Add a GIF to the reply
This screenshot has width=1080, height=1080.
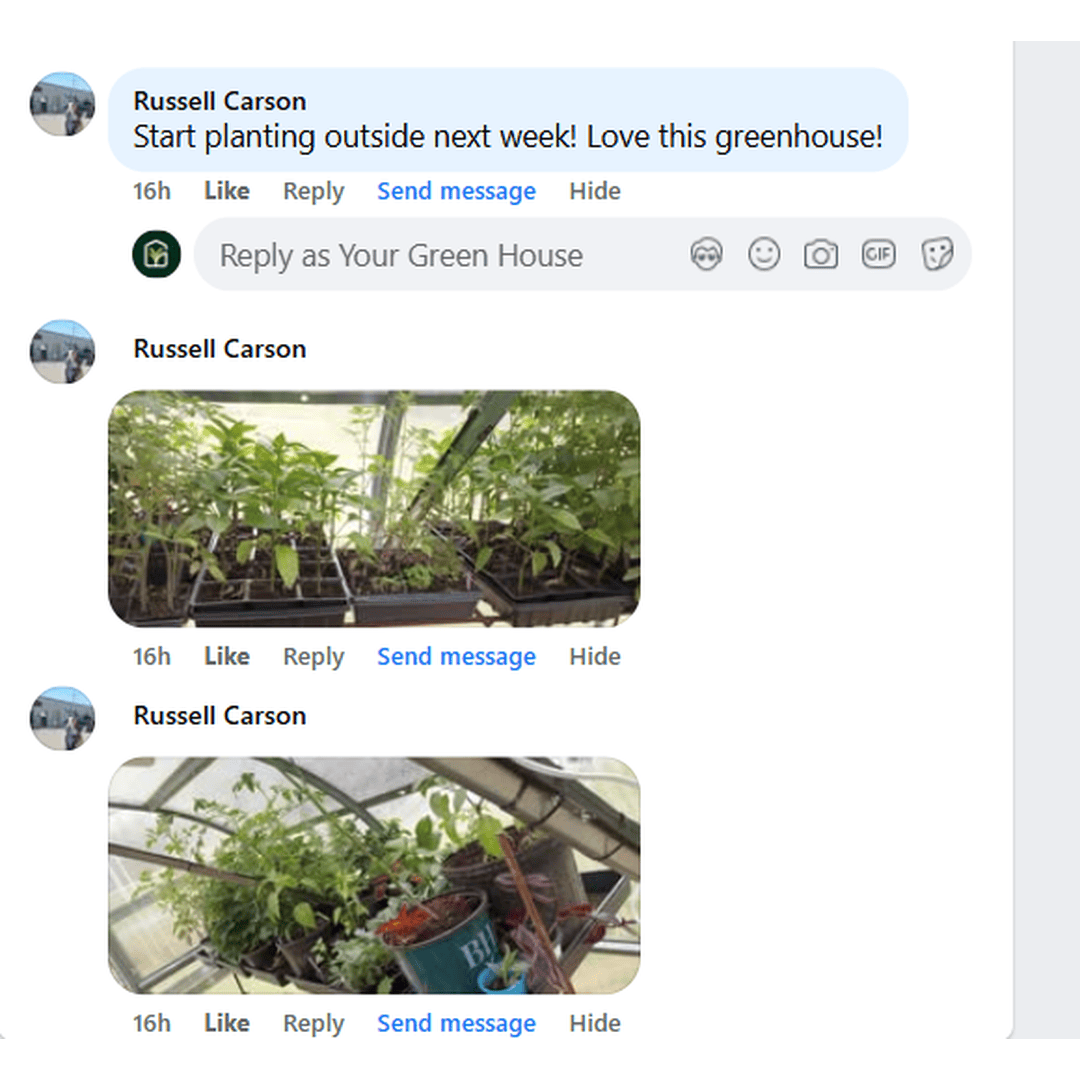point(878,255)
